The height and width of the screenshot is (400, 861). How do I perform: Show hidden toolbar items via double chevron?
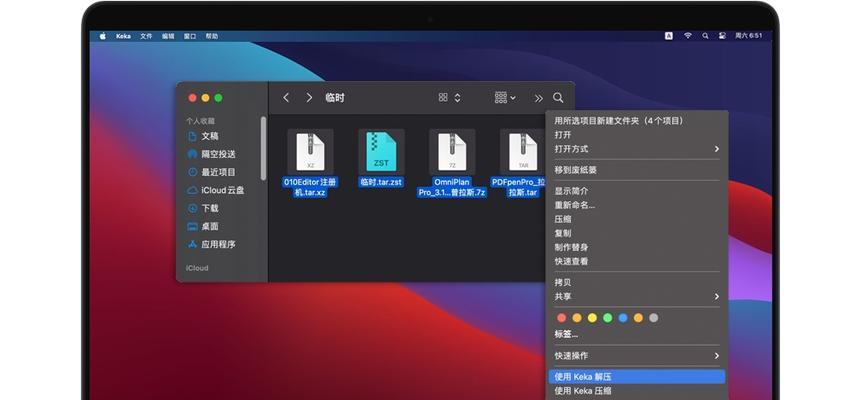pyautogui.click(x=539, y=98)
